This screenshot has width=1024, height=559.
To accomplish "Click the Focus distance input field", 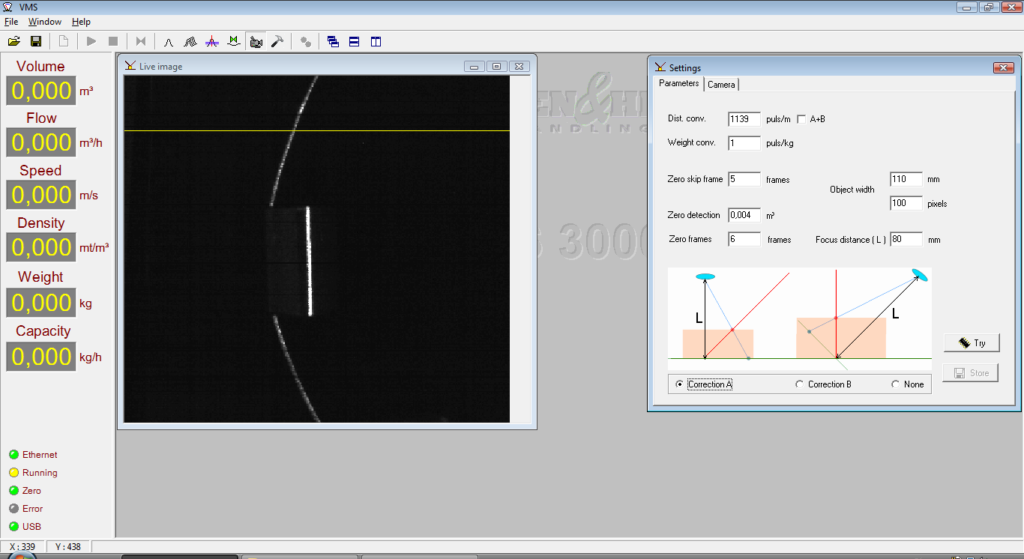I will click(905, 240).
